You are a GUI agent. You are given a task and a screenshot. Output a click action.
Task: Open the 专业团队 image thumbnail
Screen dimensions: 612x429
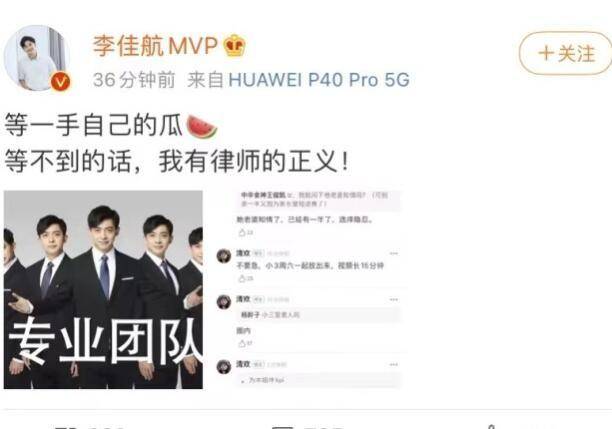(x=103, y=290)
